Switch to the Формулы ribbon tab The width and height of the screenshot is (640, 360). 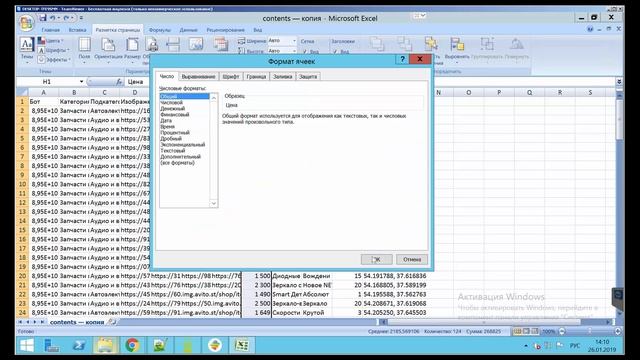click(x=160, y=30)
